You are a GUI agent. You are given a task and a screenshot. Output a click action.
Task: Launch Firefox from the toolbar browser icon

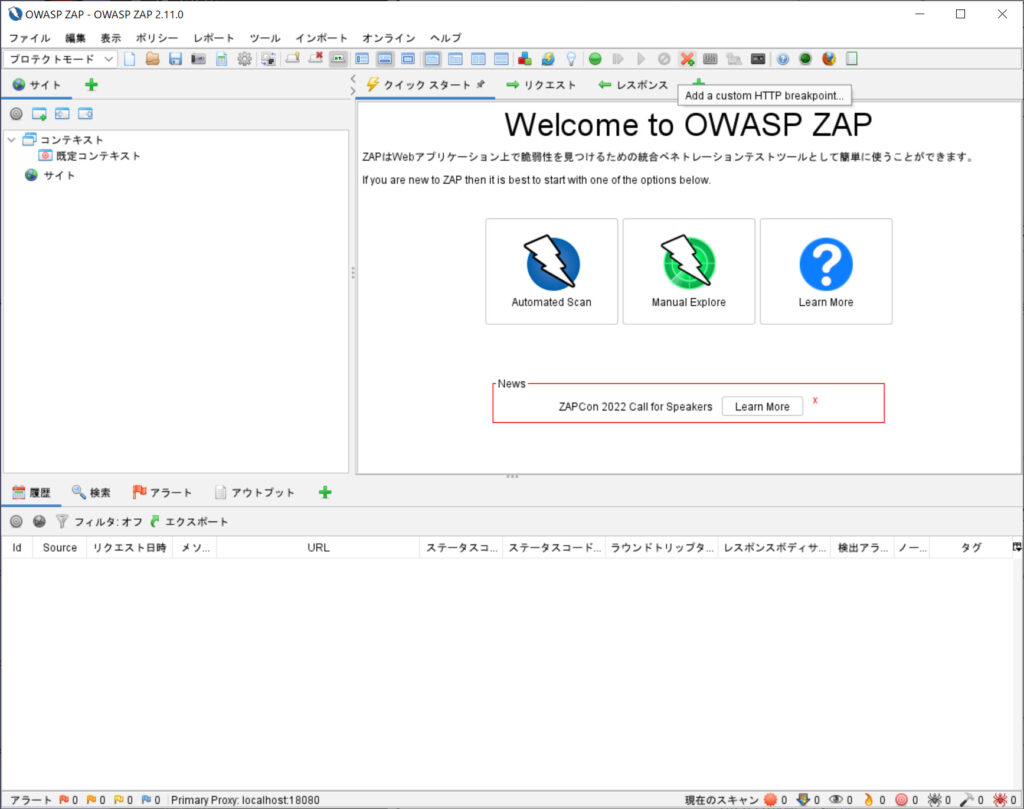click(x=827, y=59)
